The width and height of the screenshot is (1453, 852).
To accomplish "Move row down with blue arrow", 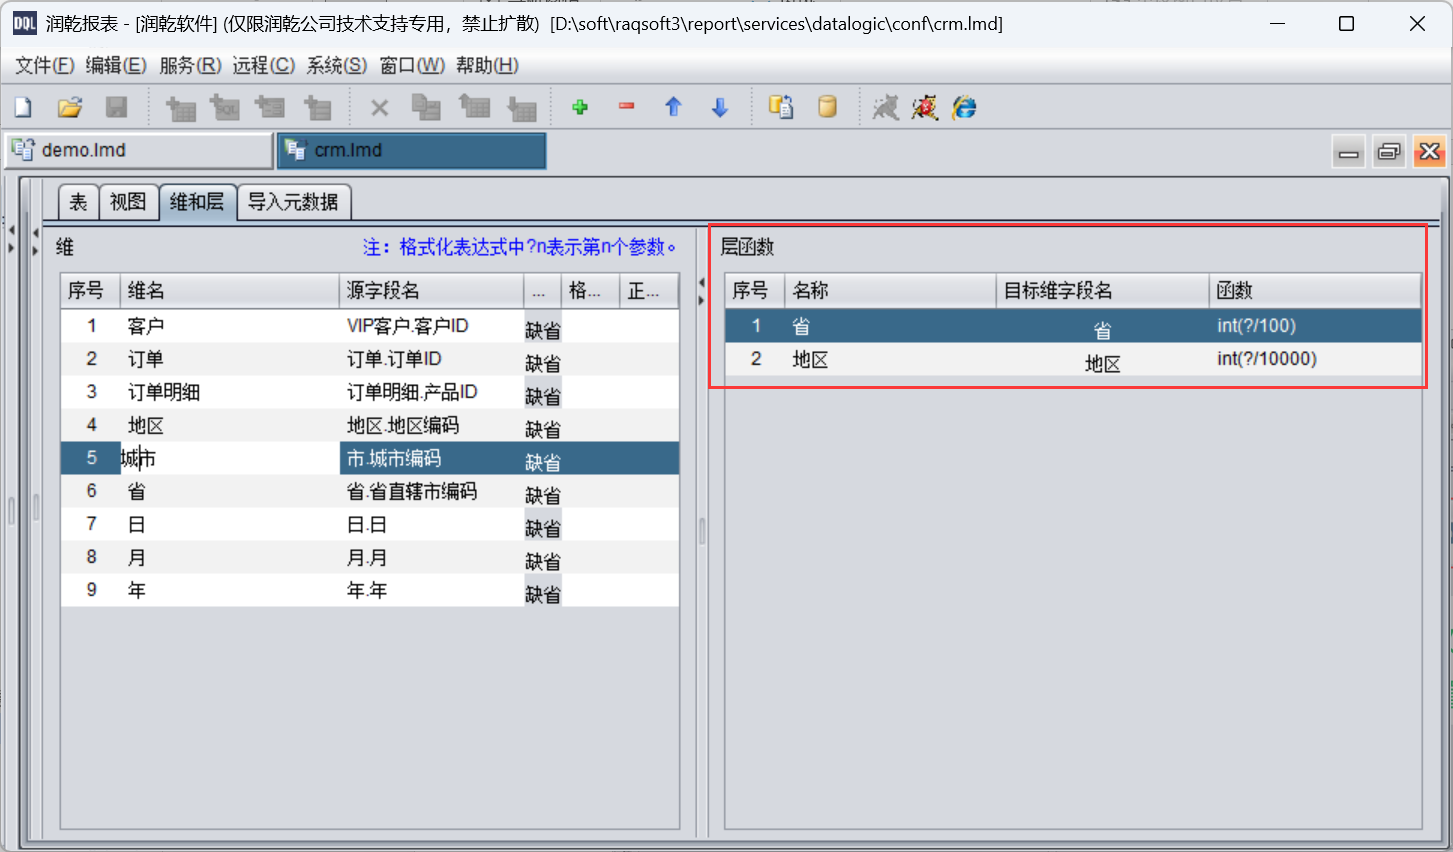I will point(720,107).
